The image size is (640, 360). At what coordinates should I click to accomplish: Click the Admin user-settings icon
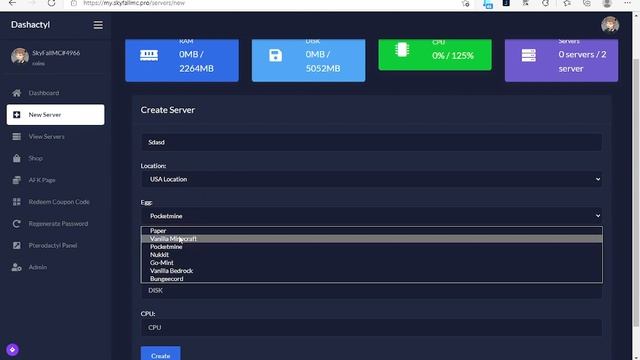[16, 267]
